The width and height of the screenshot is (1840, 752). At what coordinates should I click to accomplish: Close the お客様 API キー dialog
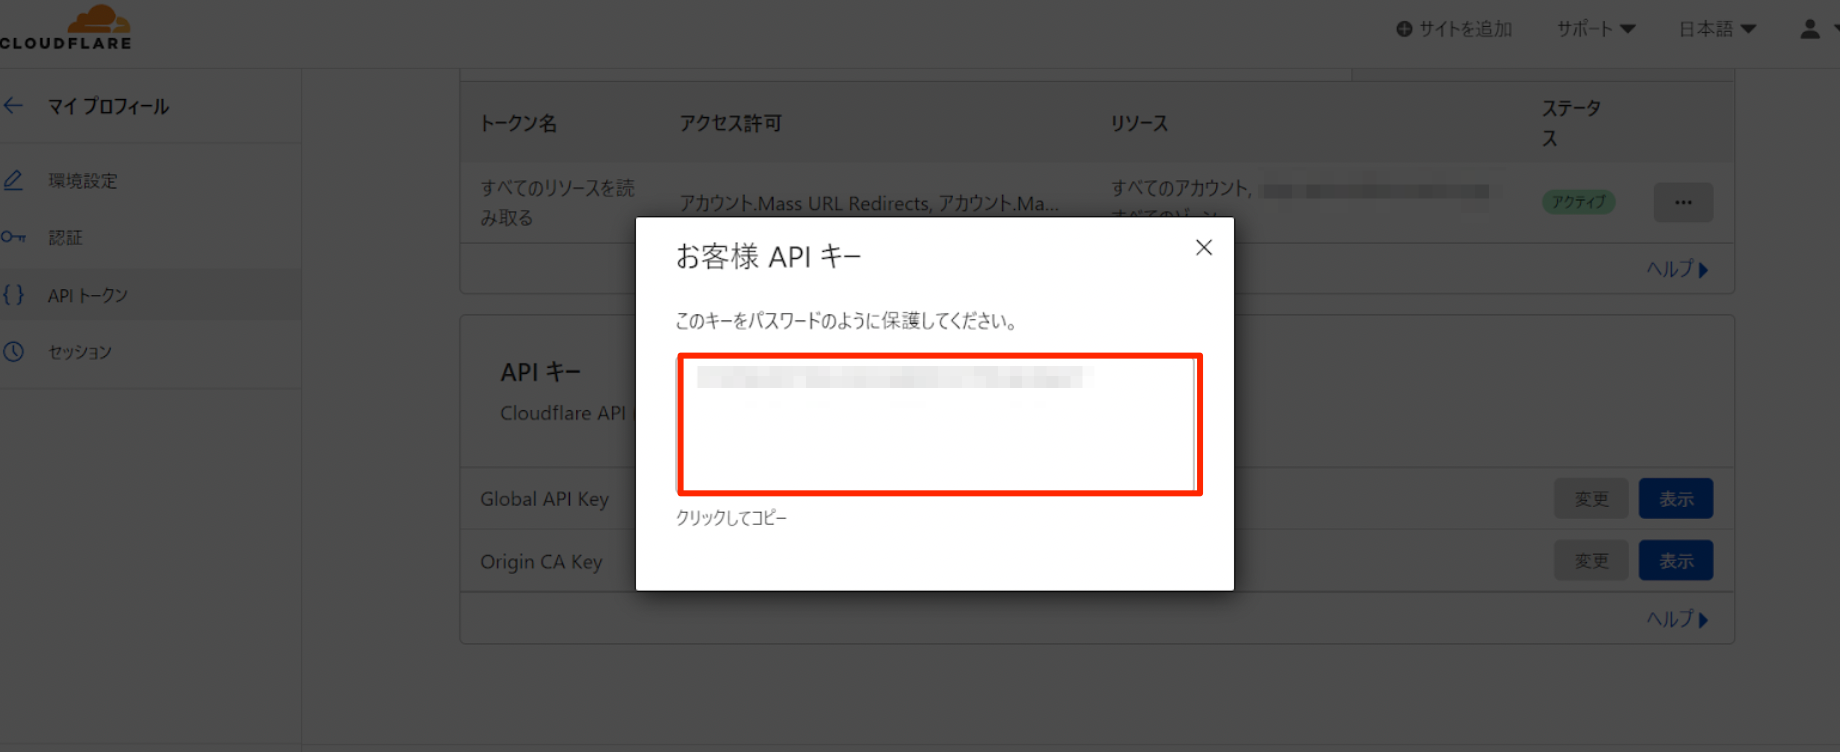(1203, 248)
